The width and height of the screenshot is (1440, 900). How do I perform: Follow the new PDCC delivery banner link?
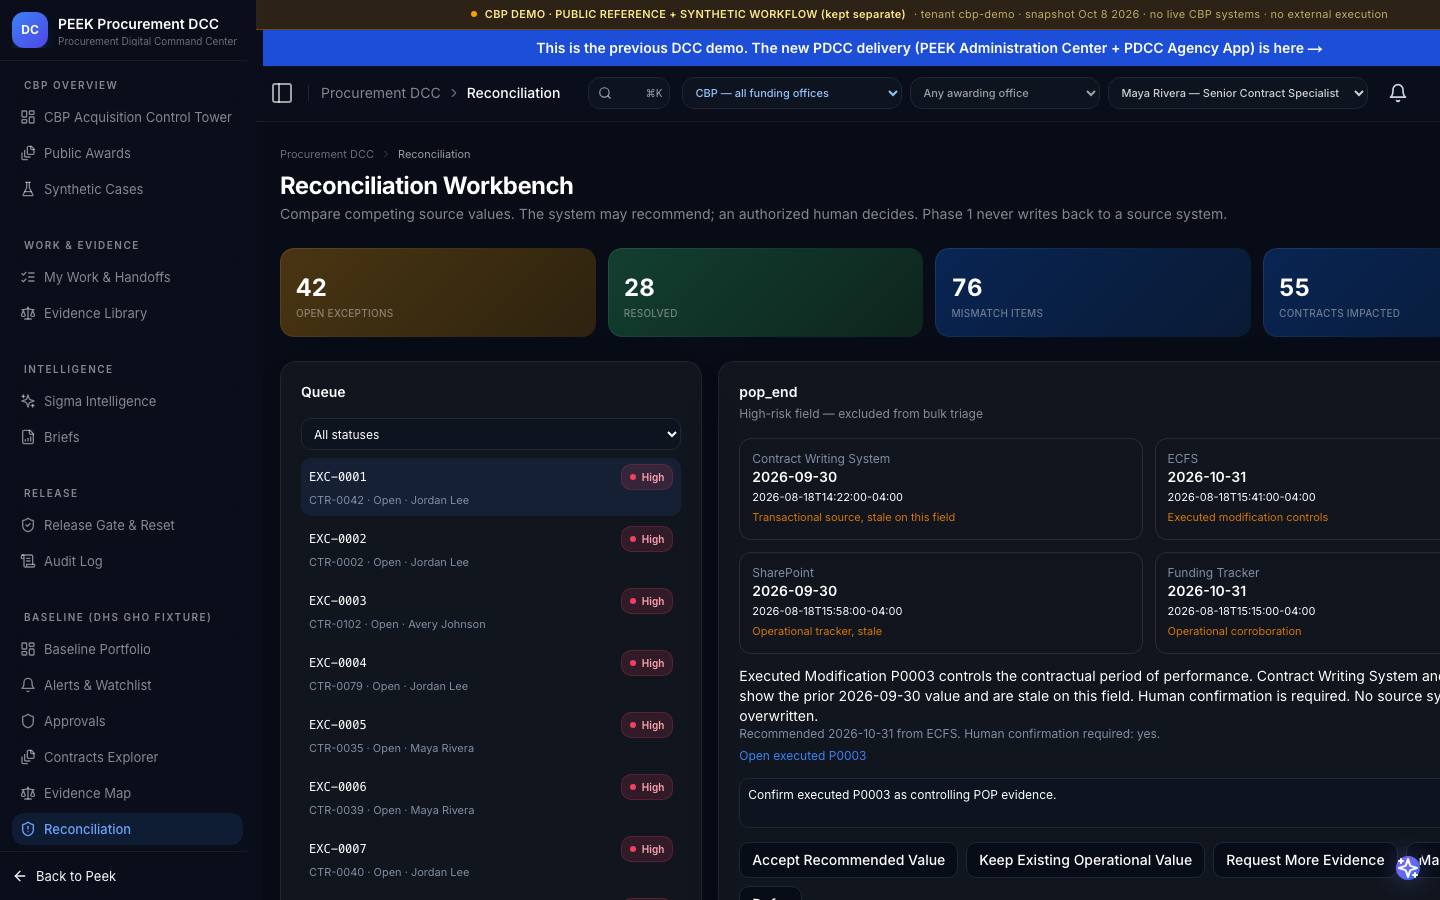(929, 48)
